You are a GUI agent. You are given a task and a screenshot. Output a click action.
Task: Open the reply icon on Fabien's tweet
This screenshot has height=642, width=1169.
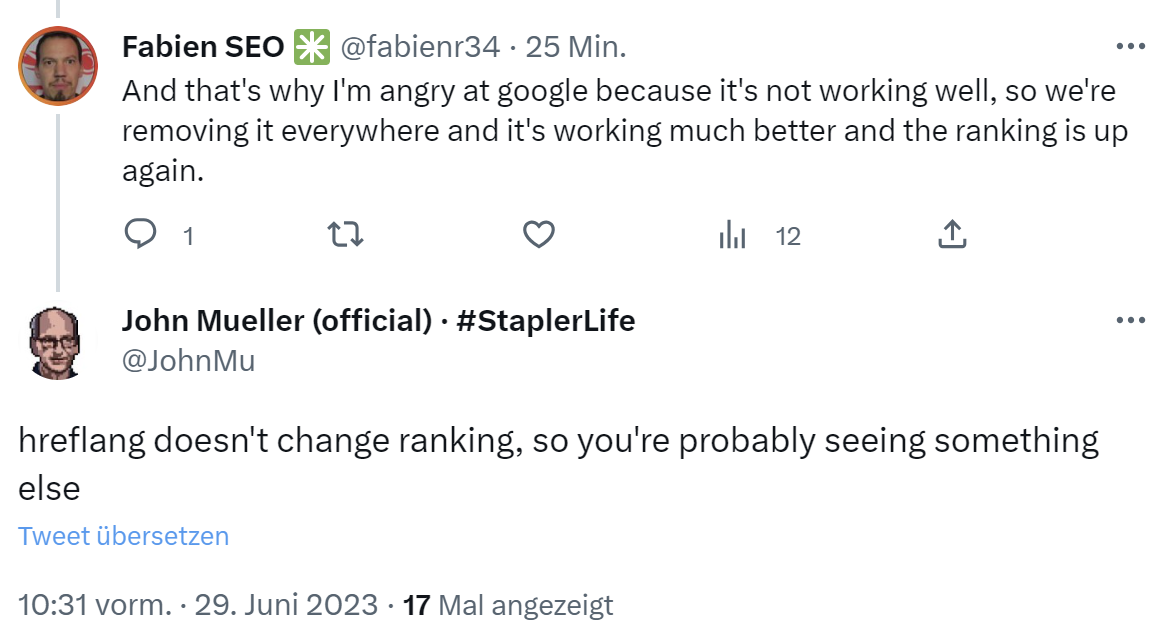tap(142, 234)
